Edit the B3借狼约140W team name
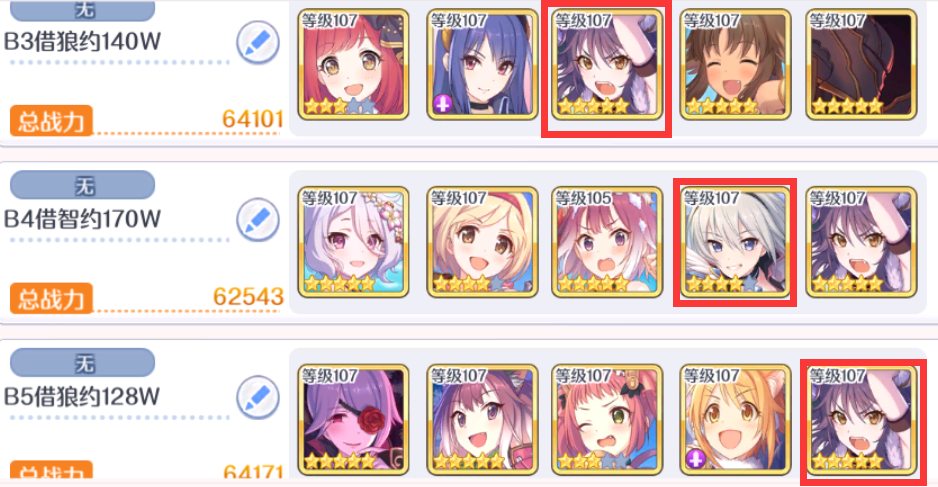Image resolution: width=938 pixels, height=487 pixels. (x=258, y=42)
